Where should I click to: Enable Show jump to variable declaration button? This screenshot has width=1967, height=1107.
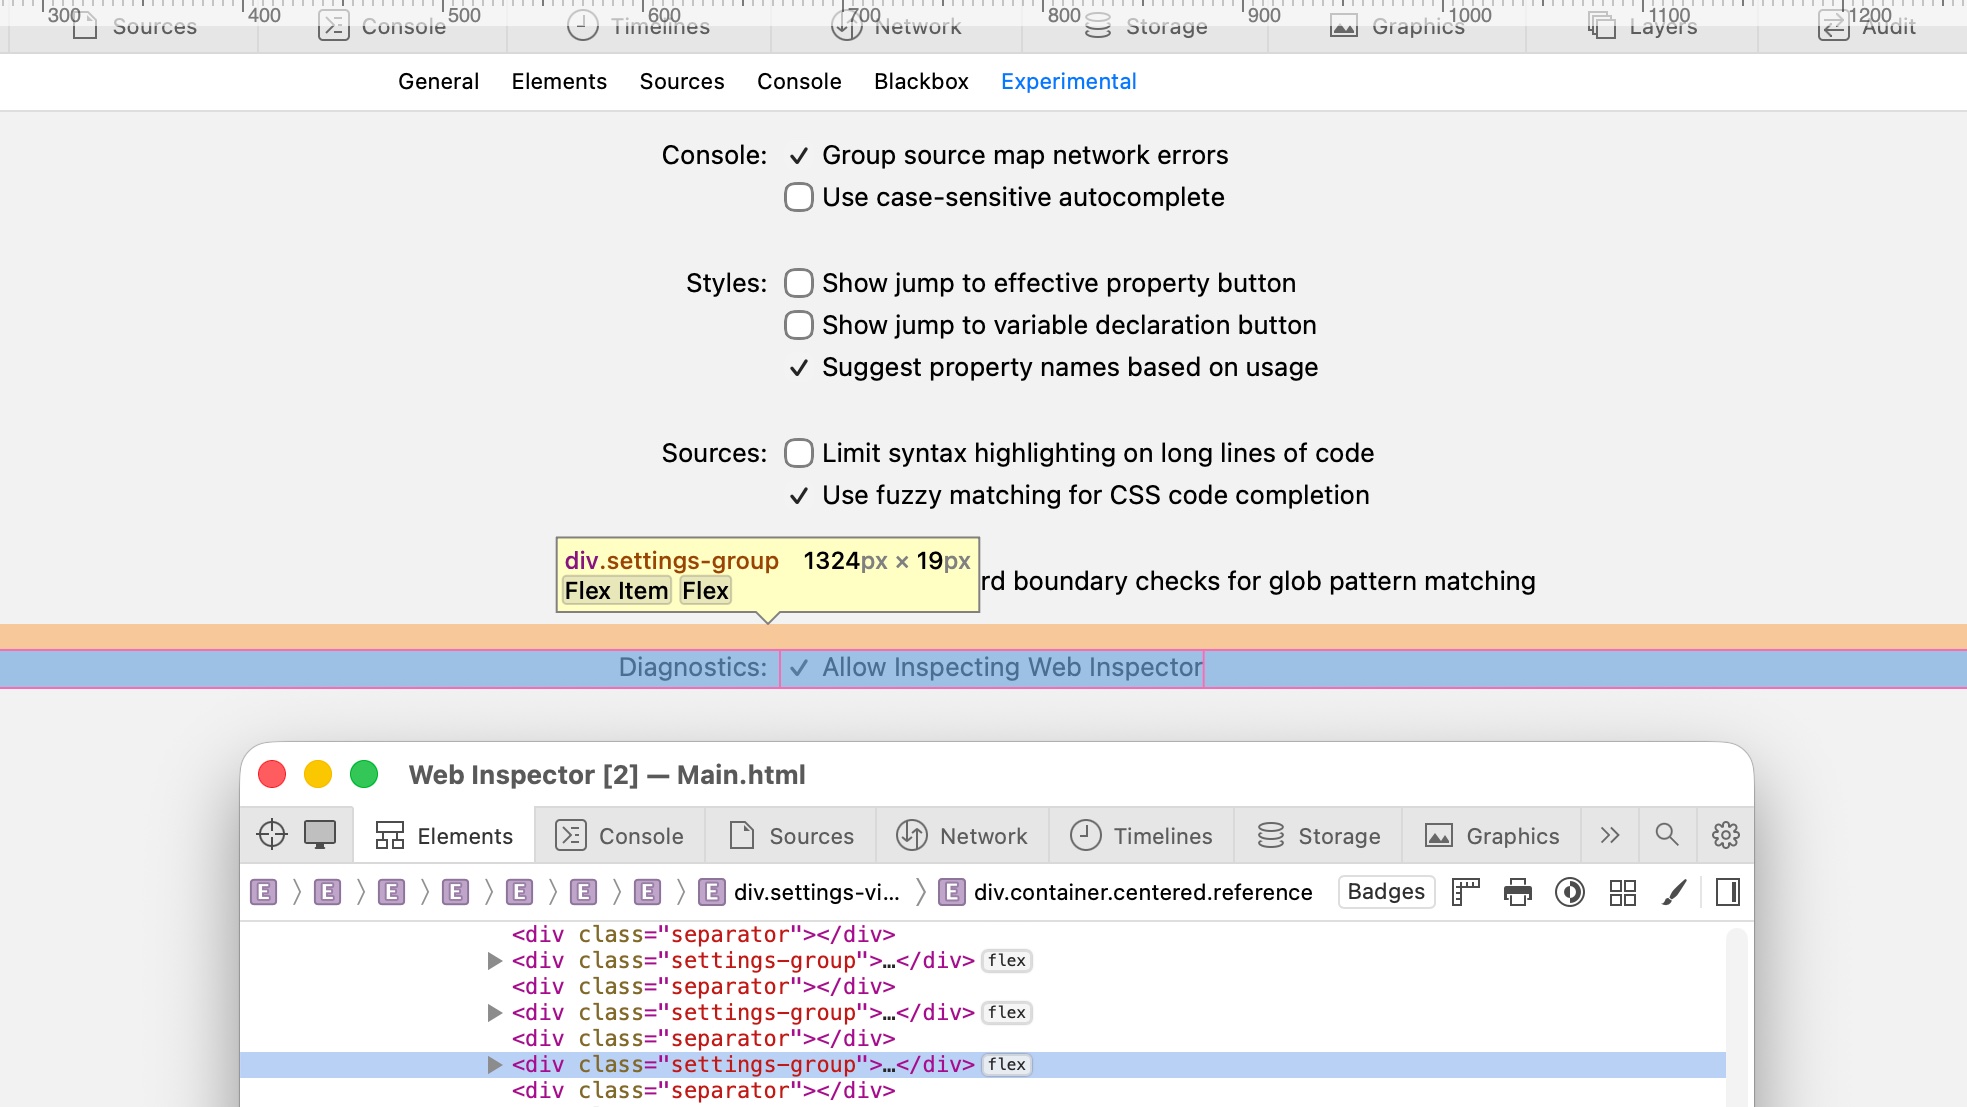[x=798, y=325]
